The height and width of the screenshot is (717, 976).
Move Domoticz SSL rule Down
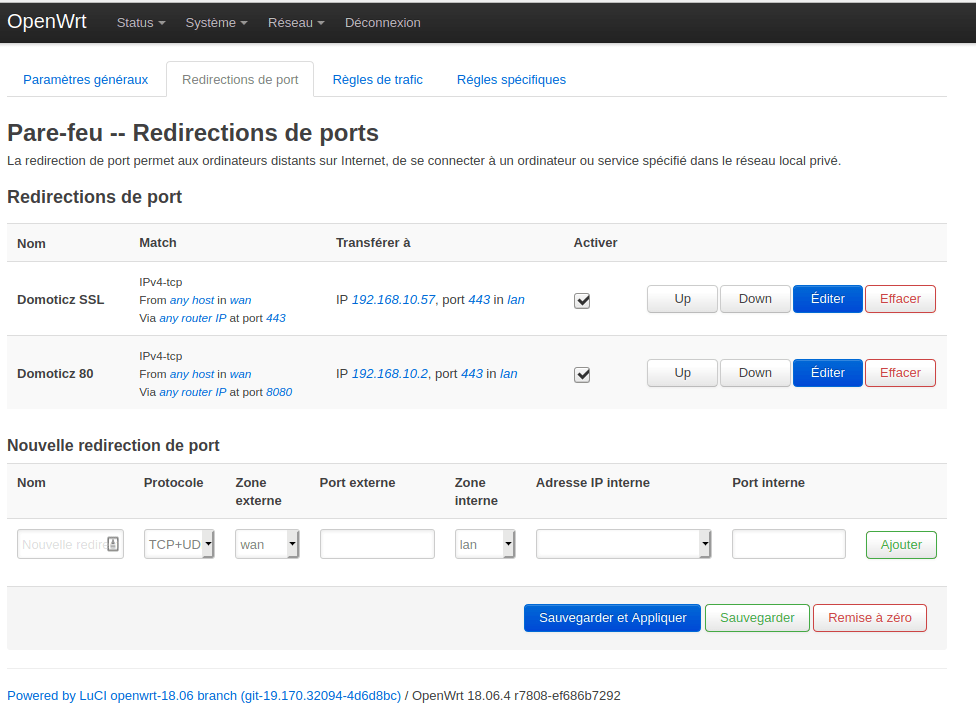[x=755, y=299]
